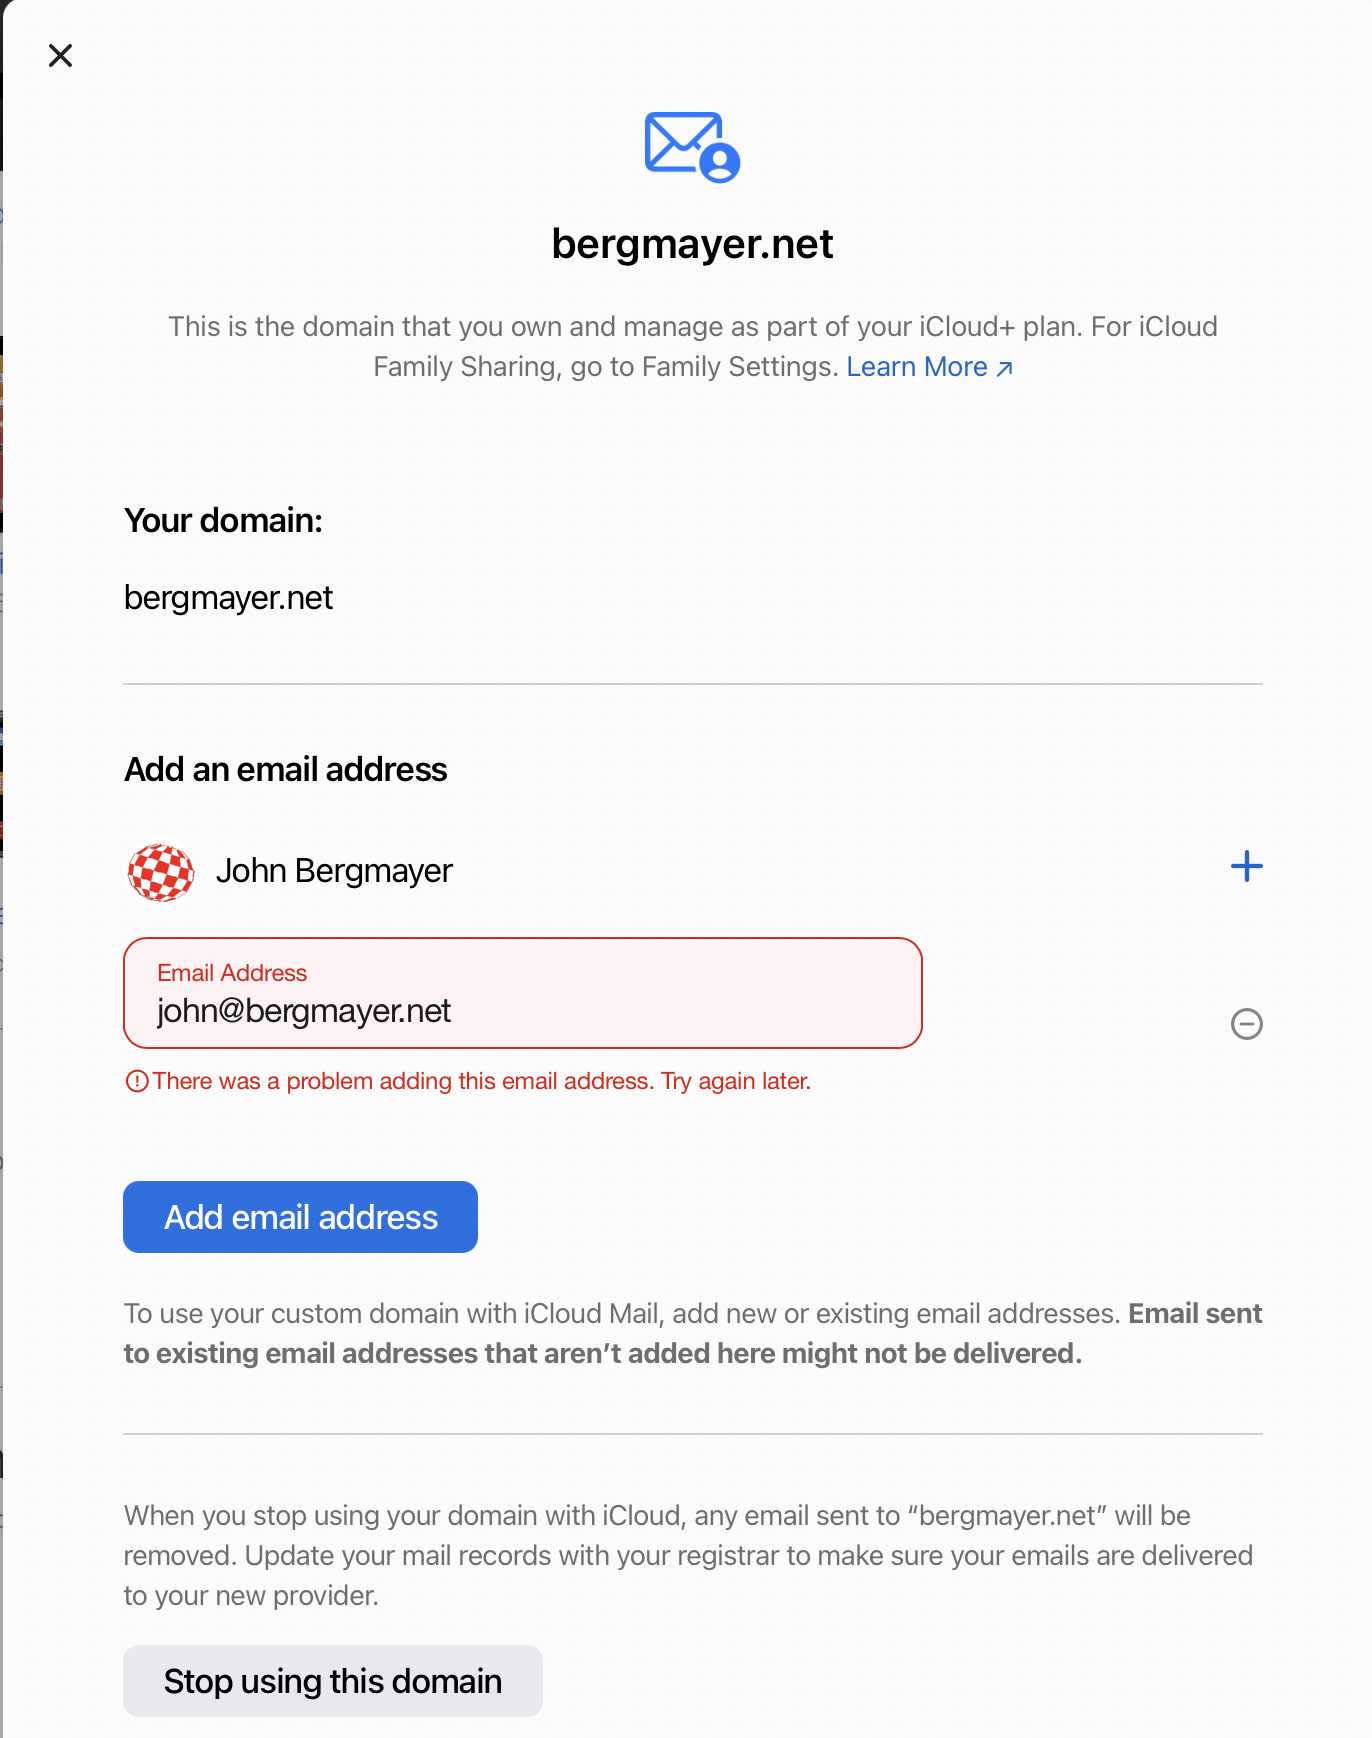Click the bergmayer.net text under Your domain
This screenshot has height=1738, width=1372.
(228, 598)
